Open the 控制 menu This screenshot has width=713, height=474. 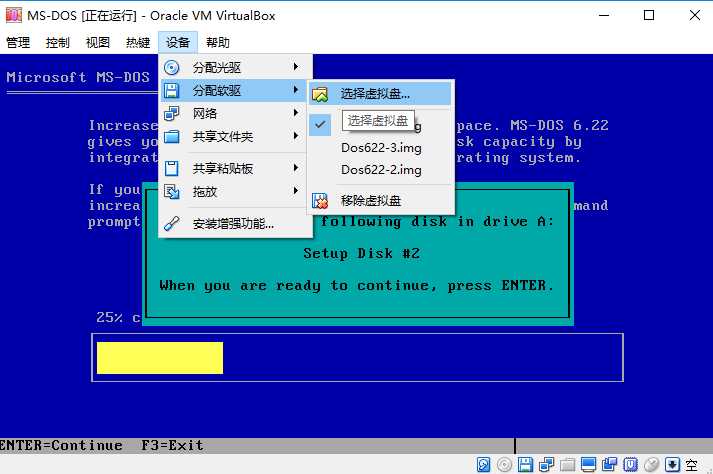click(x=58, y=43)
